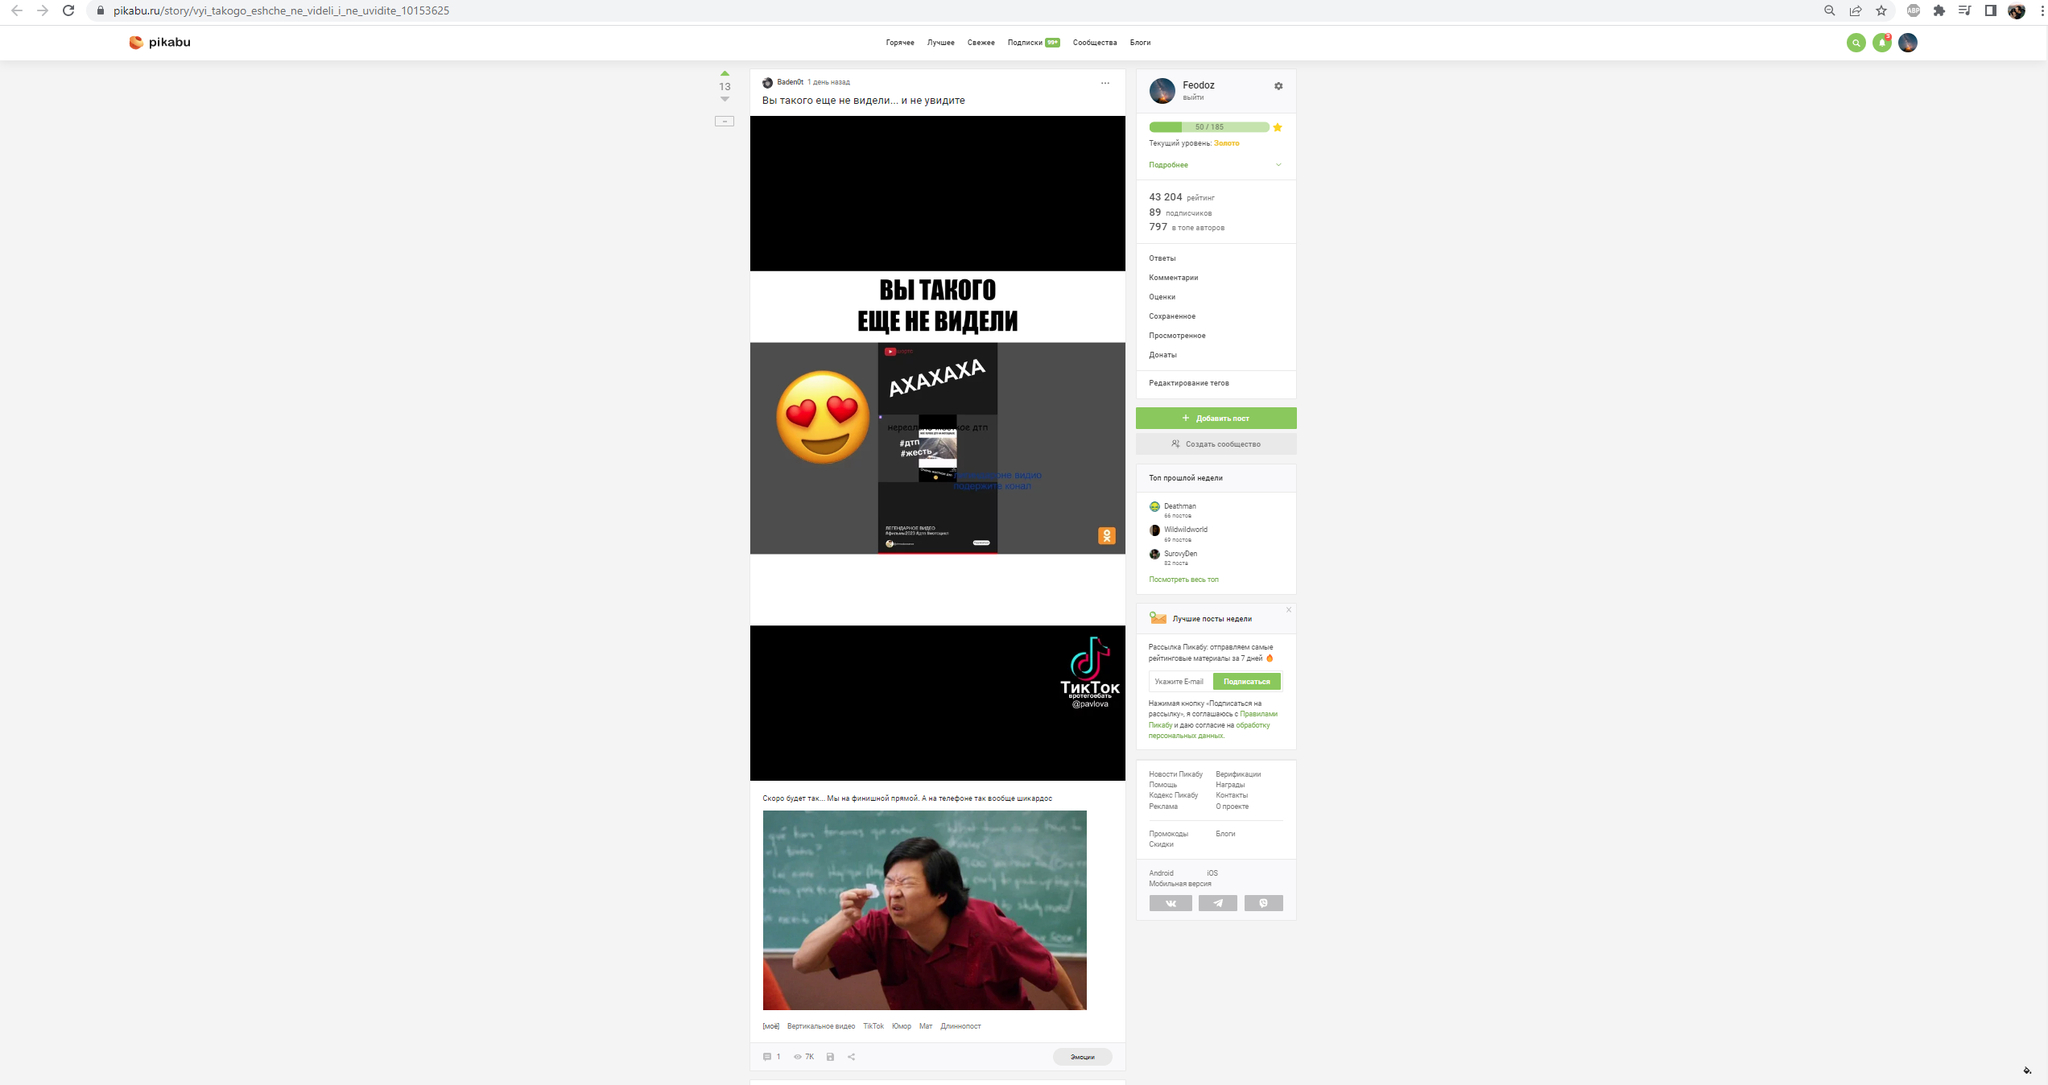This screenshot has width=2048, height=1085.
Task: Share the post via share icon
Action: click(852, 1057)
